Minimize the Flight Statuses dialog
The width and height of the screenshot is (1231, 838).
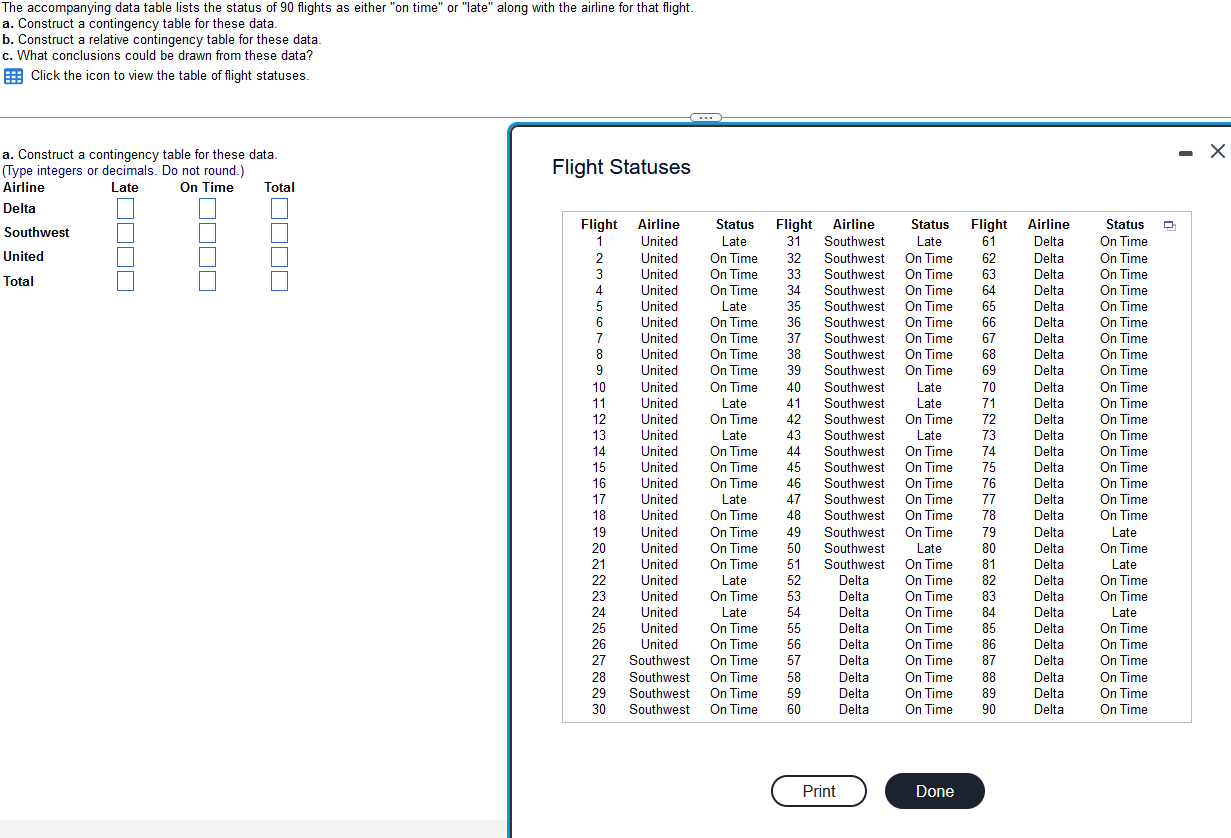pyautogui.click(x=1185, y=153)
